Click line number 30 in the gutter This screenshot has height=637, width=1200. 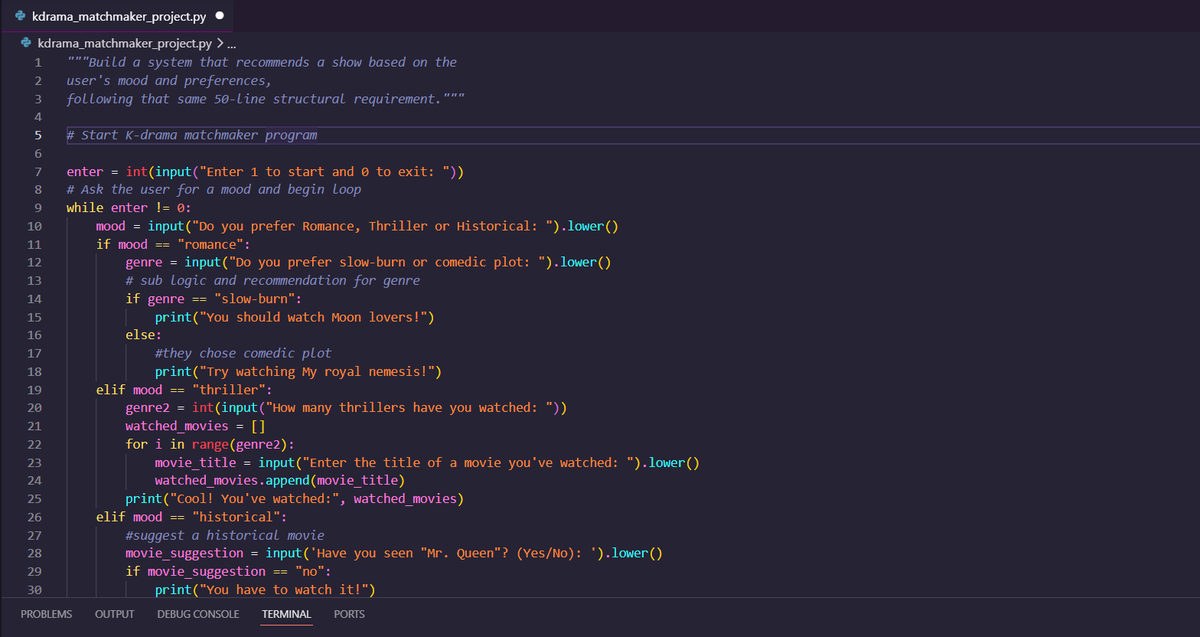tap(34, 590)
